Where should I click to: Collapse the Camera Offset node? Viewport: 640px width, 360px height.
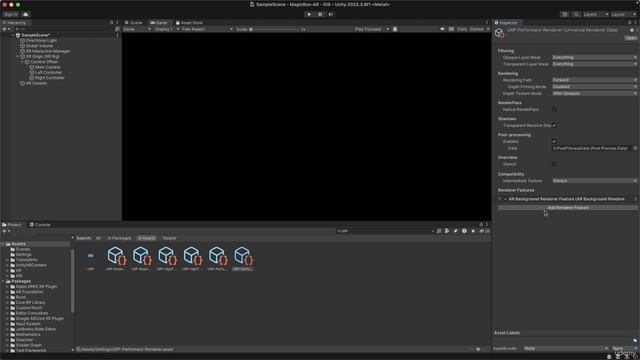coord(22,62)
